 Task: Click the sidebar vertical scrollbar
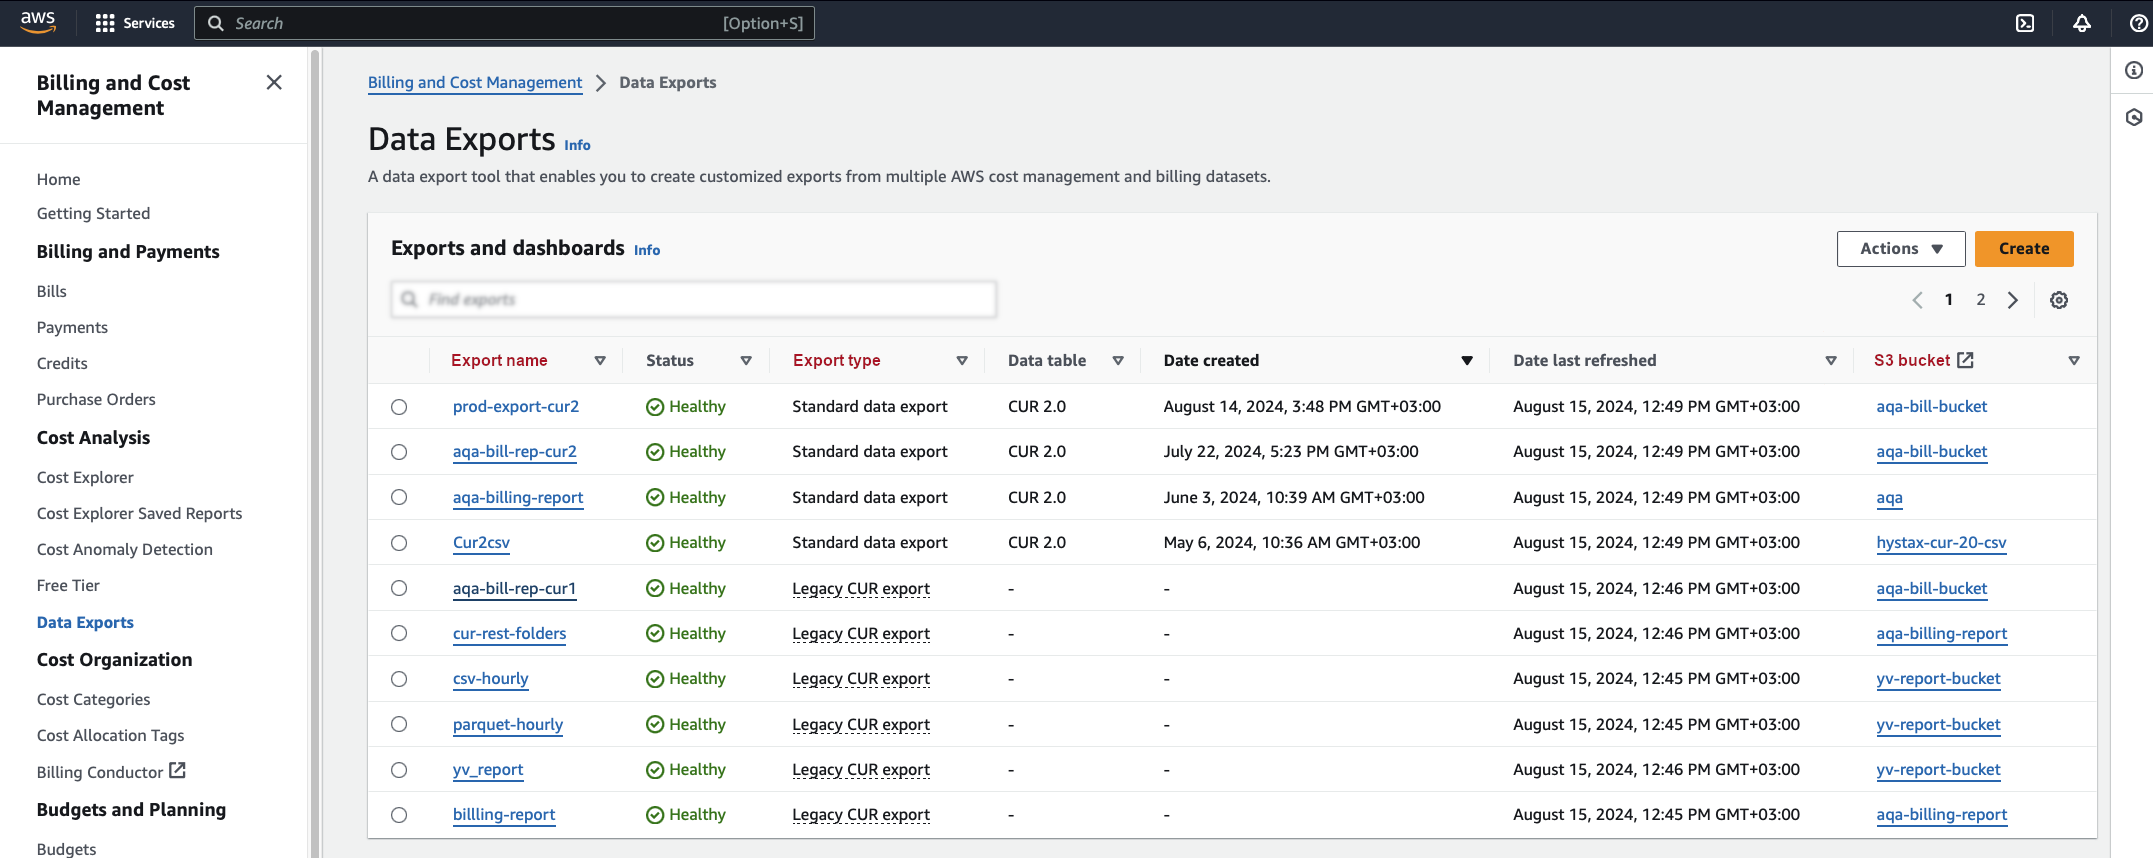pyautogui.click(x=315, y=452)
